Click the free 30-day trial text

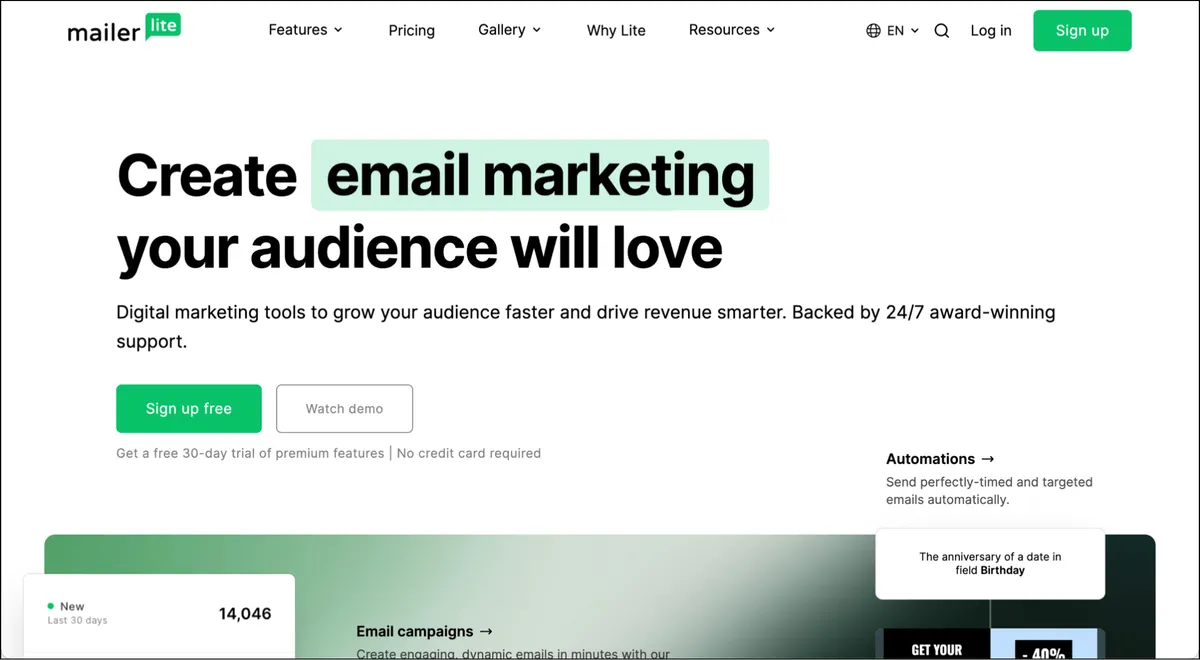click(x=250, y=453)
